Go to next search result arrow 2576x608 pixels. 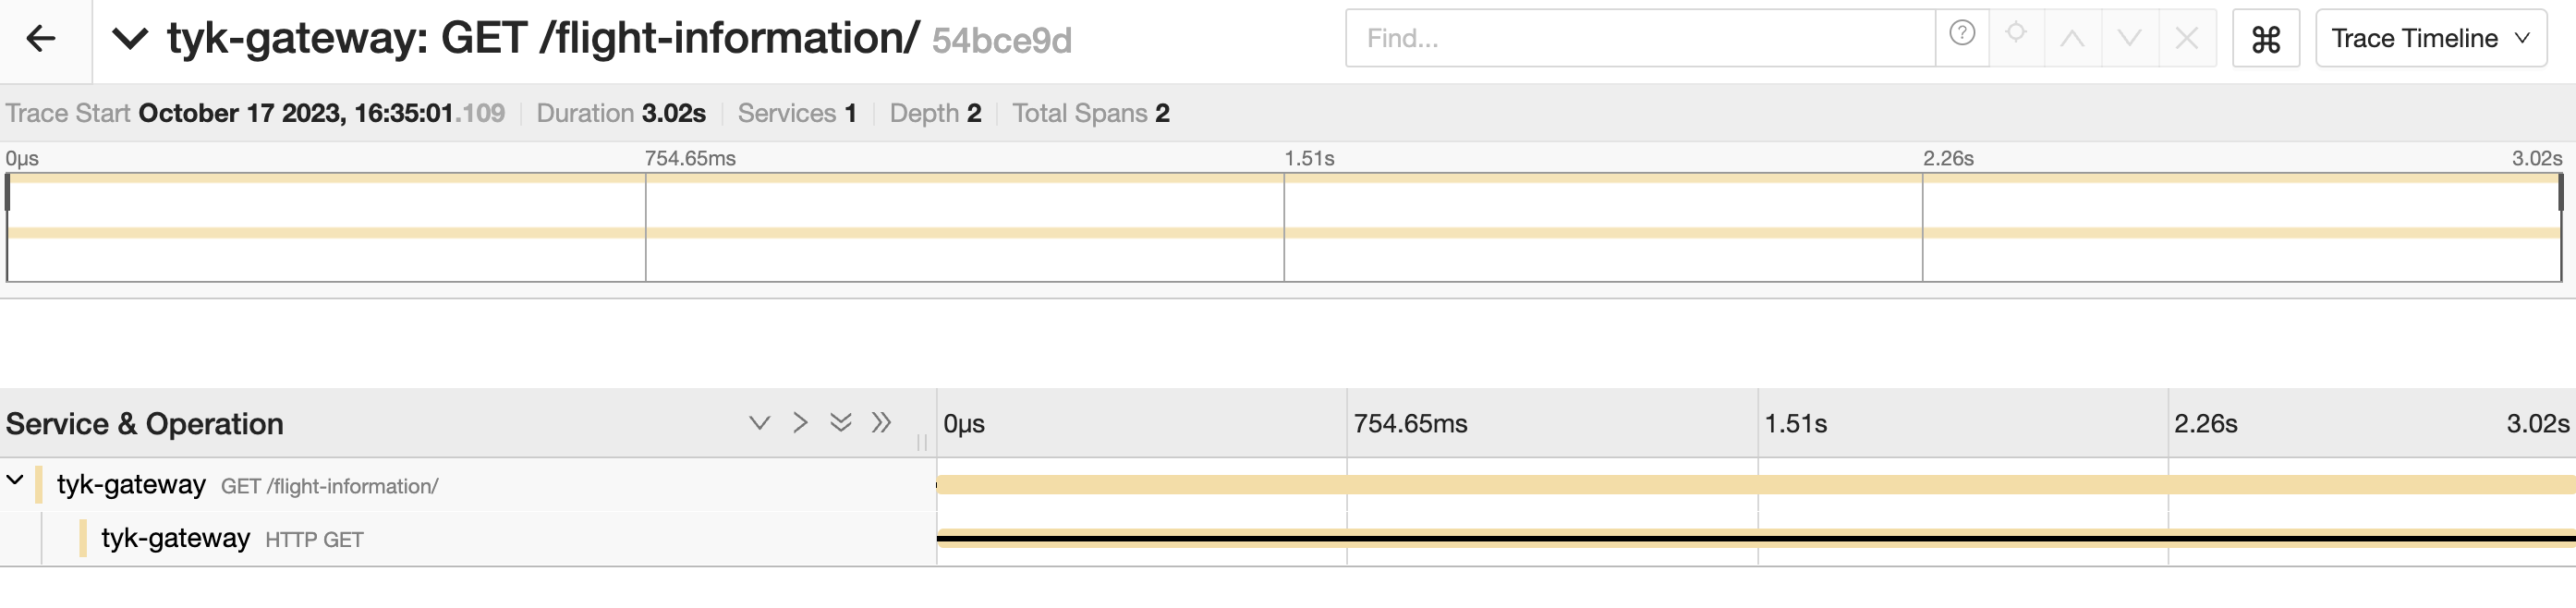(2129, 39)
